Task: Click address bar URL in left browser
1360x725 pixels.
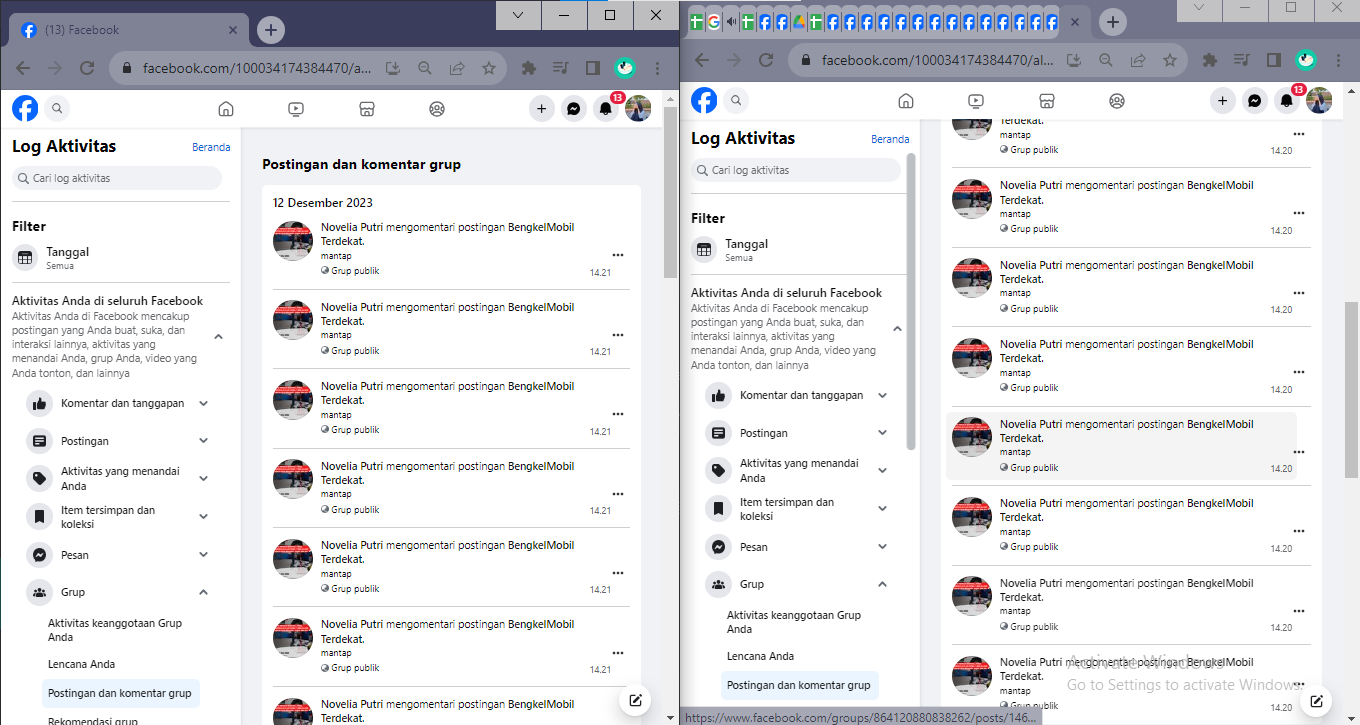Action: point(257,68)
